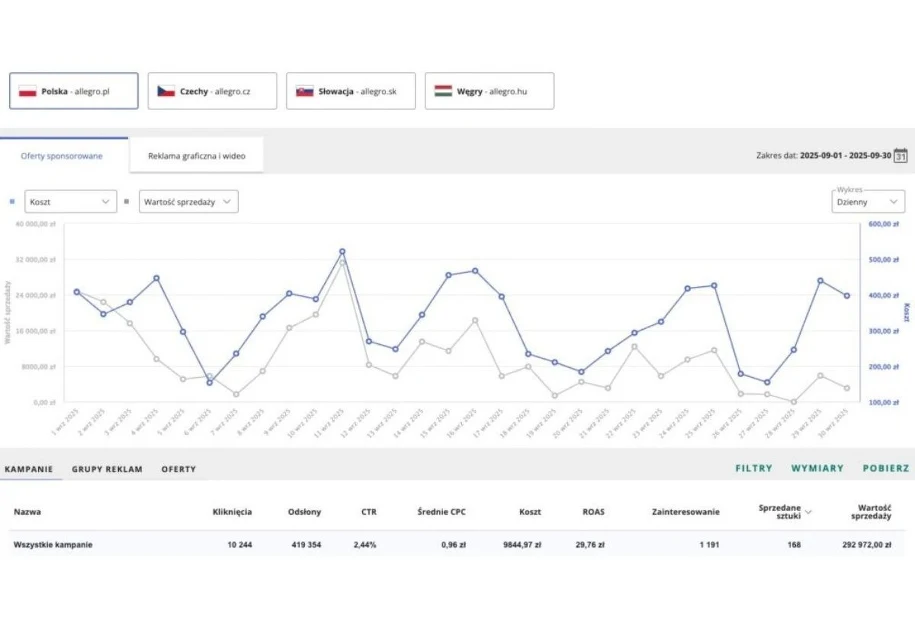Image resolution: width=915 pixels, height=626 pixels.
Task: Click the blue Koszt legend square
Action: [x=12, y=201]
